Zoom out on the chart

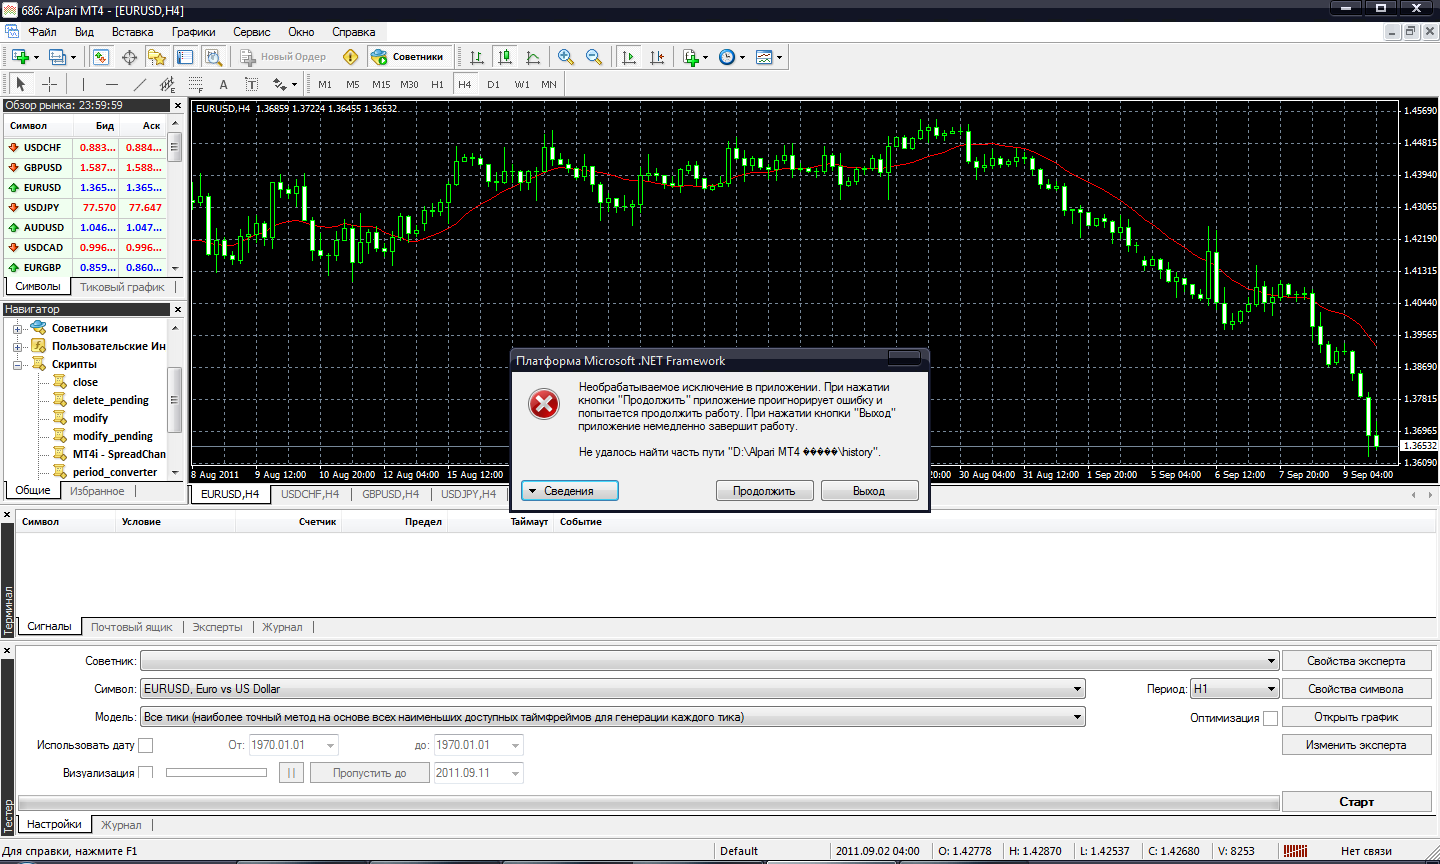point(594,57)
